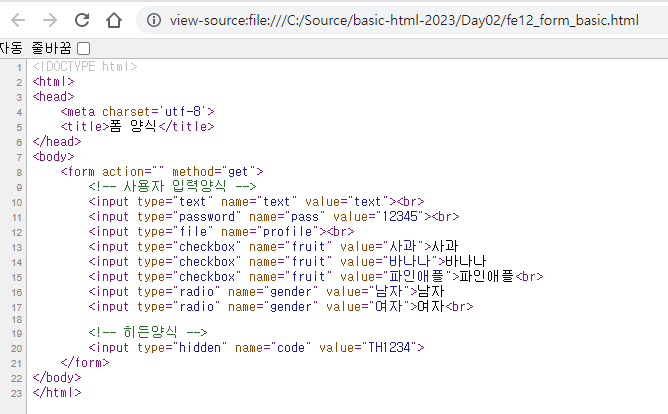Select the <!DOCTYPE html> line
This screenshot has height=414, width=668.
coord(85,66)
